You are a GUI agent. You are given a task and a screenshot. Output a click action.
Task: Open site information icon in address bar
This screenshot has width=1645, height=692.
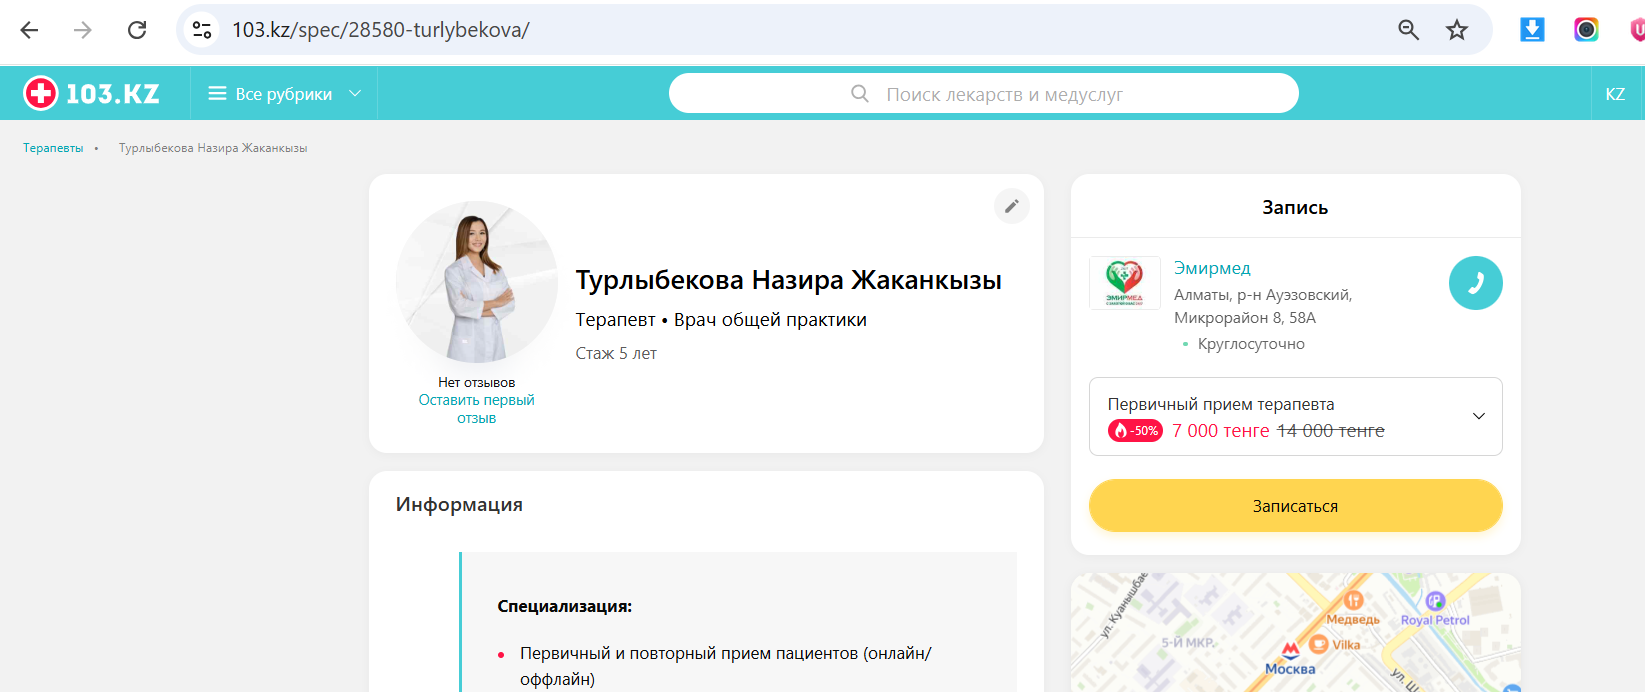(x=202, y=30)
